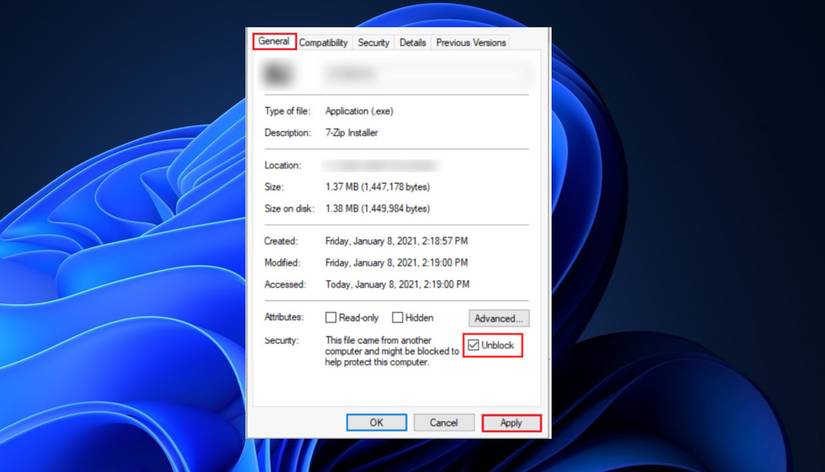Select the '7-Zip Installer' description text
This screenshot has height=472, width=825.
point(351,133)
